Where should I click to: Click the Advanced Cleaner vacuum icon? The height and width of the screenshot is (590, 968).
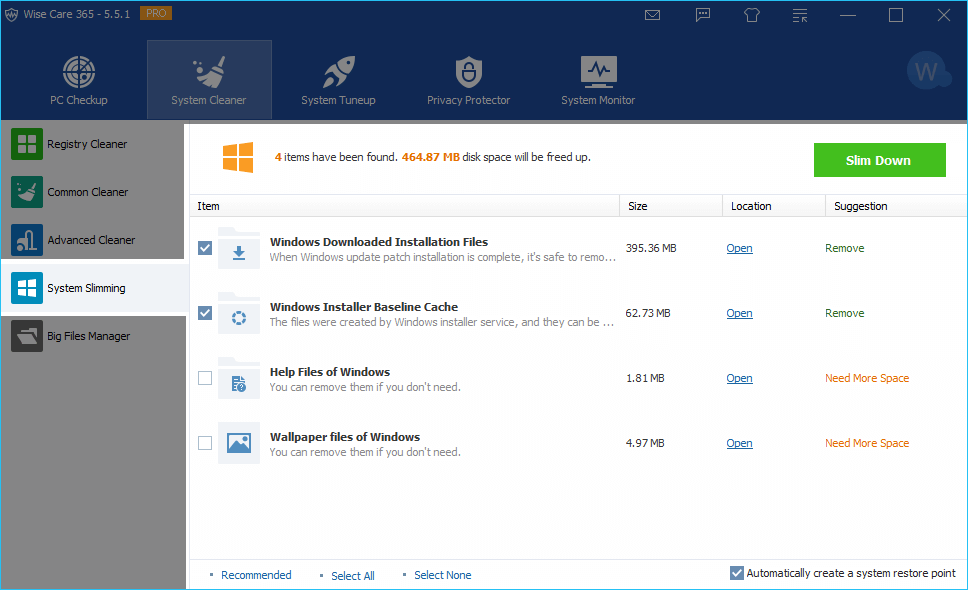pyautogui.click(x=27, y=240)
